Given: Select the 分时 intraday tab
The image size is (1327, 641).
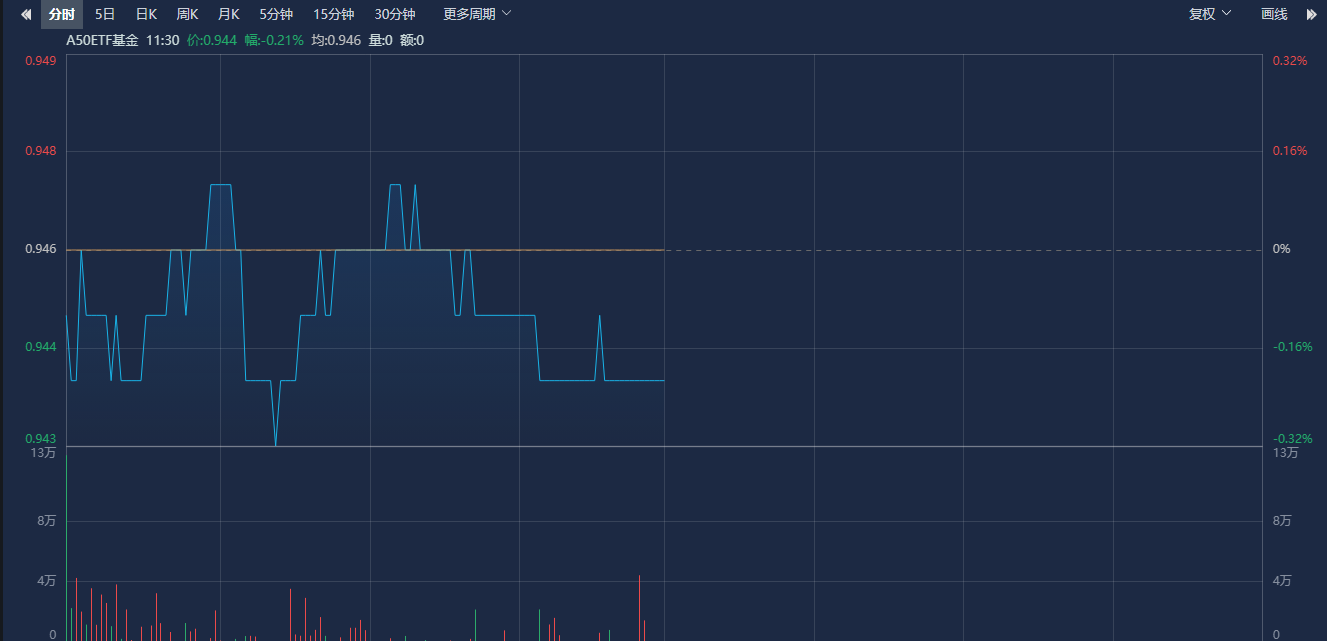Looking at the screenshot, I should click(x=62, y=14).
